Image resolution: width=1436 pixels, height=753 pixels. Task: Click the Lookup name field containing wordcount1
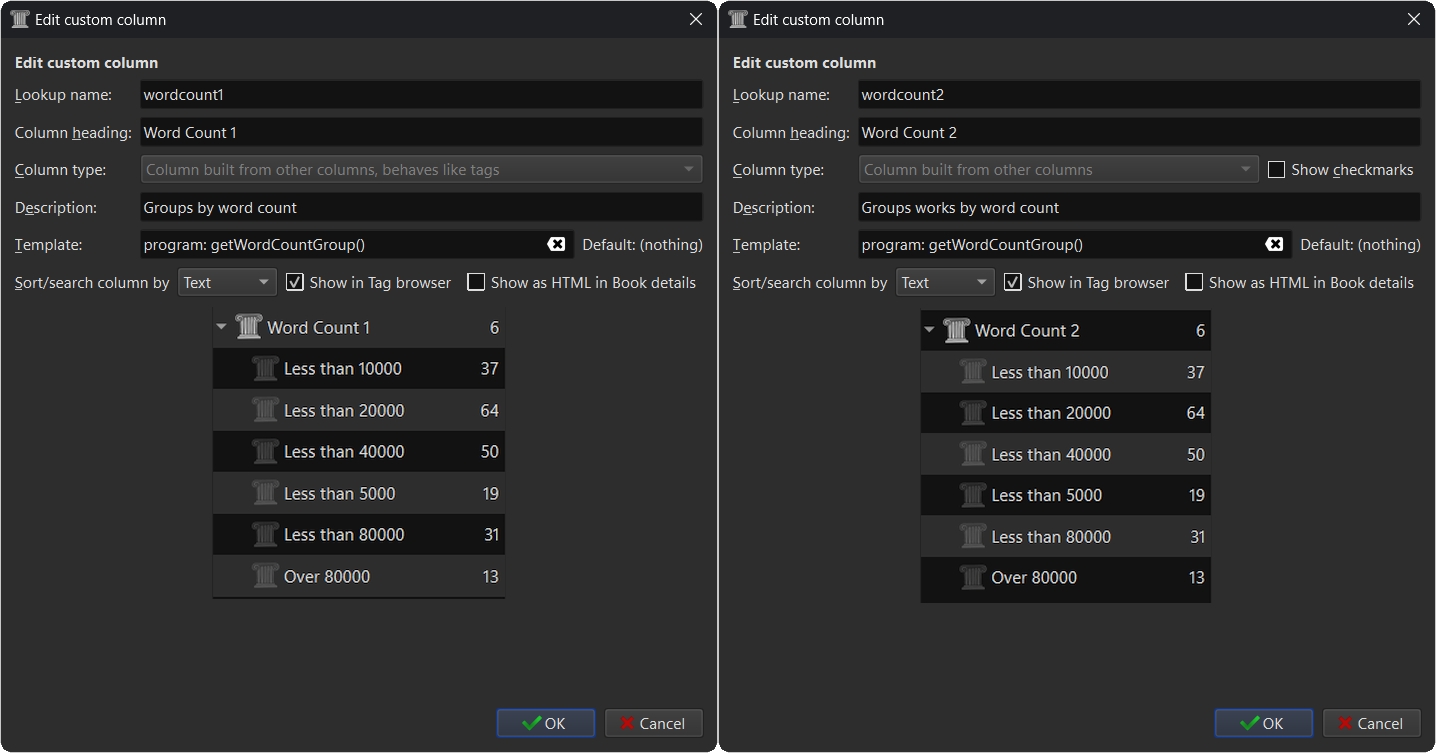click(x=421, y=95)
